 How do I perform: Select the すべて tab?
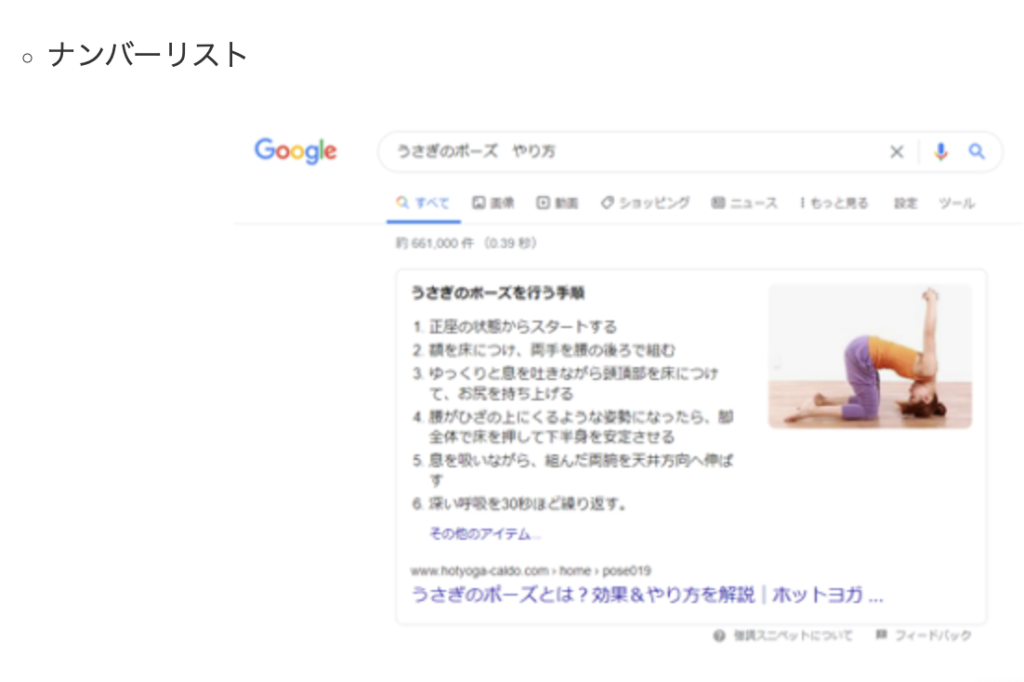pyautogui.click(x=423, y=203)
